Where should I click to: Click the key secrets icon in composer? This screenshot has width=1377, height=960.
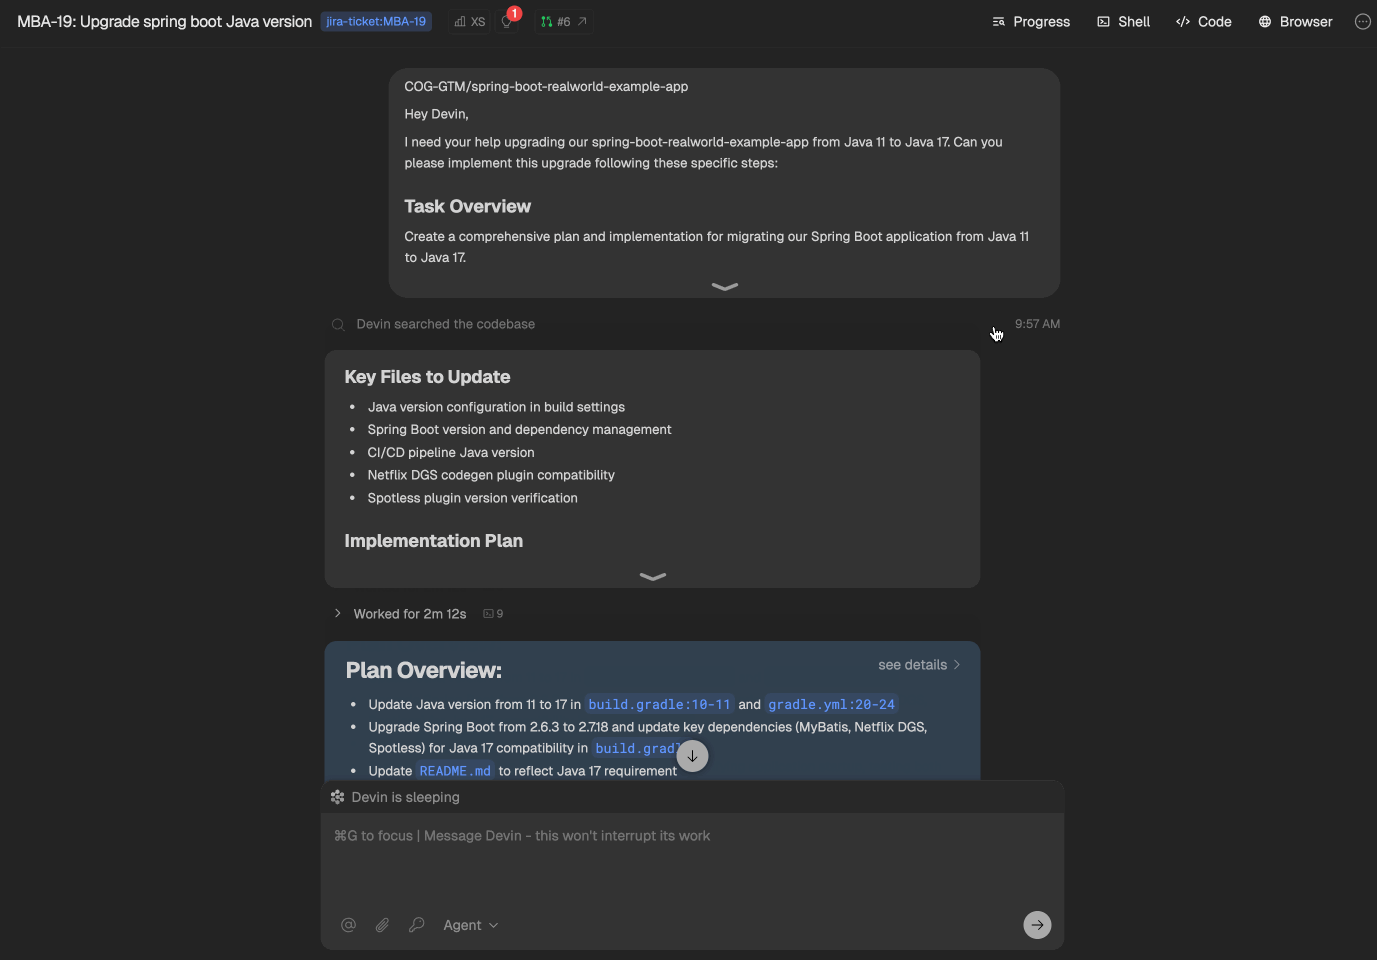(416, 925)
